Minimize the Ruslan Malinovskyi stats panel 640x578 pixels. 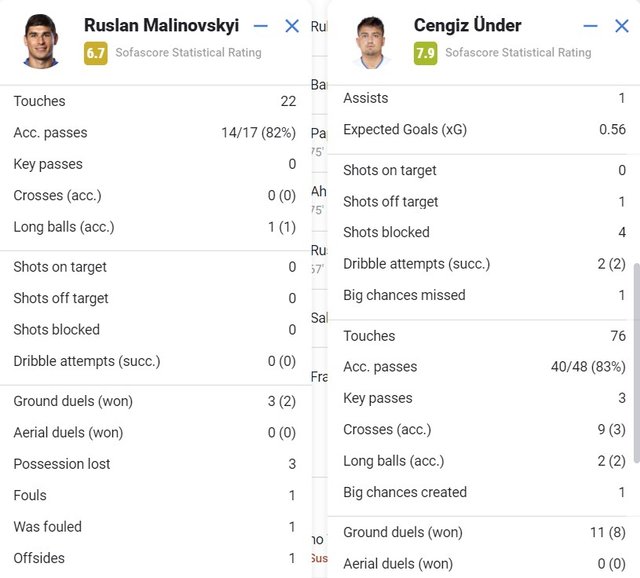pos(261,26)
